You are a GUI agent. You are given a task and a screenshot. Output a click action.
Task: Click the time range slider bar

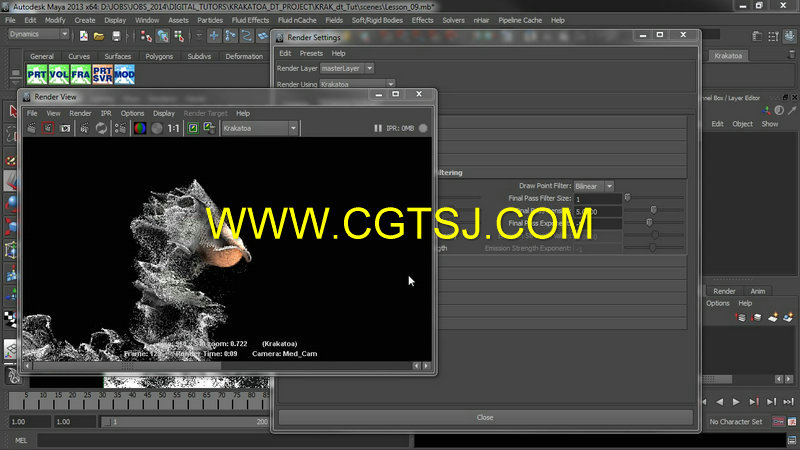(x=184, y=421)
